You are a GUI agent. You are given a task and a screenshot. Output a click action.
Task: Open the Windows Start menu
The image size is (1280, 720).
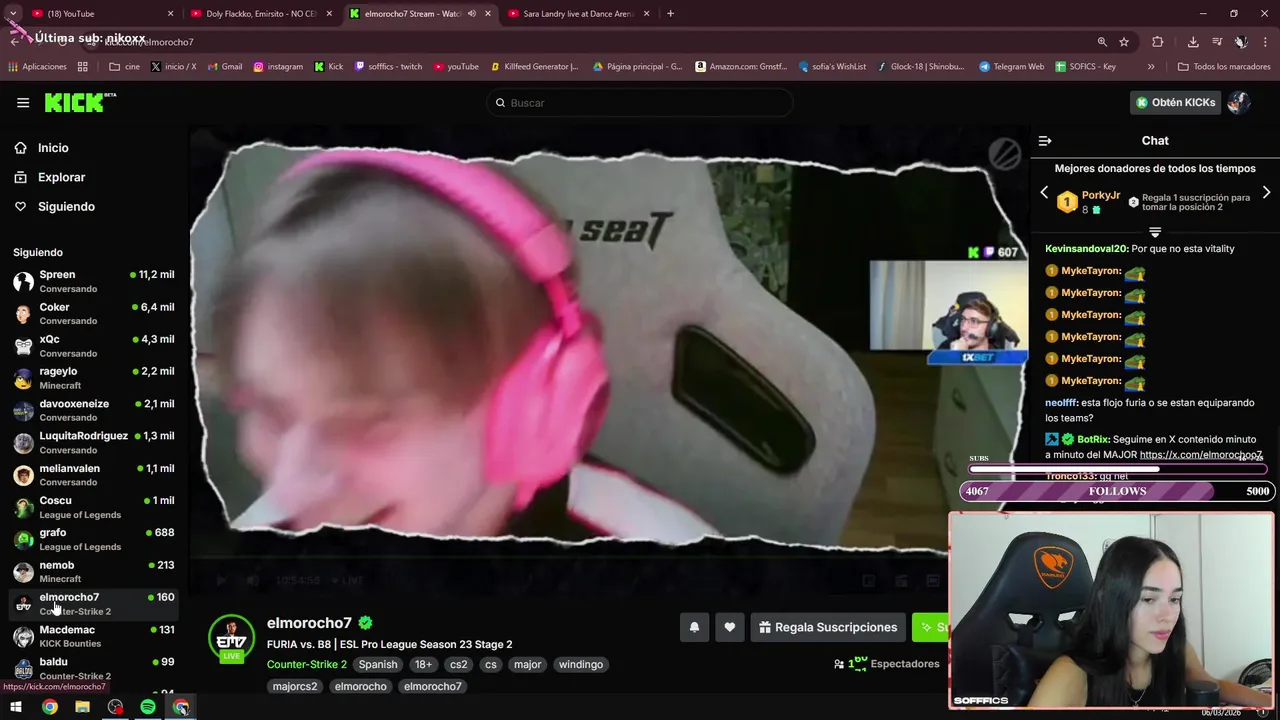click(16, 707)
